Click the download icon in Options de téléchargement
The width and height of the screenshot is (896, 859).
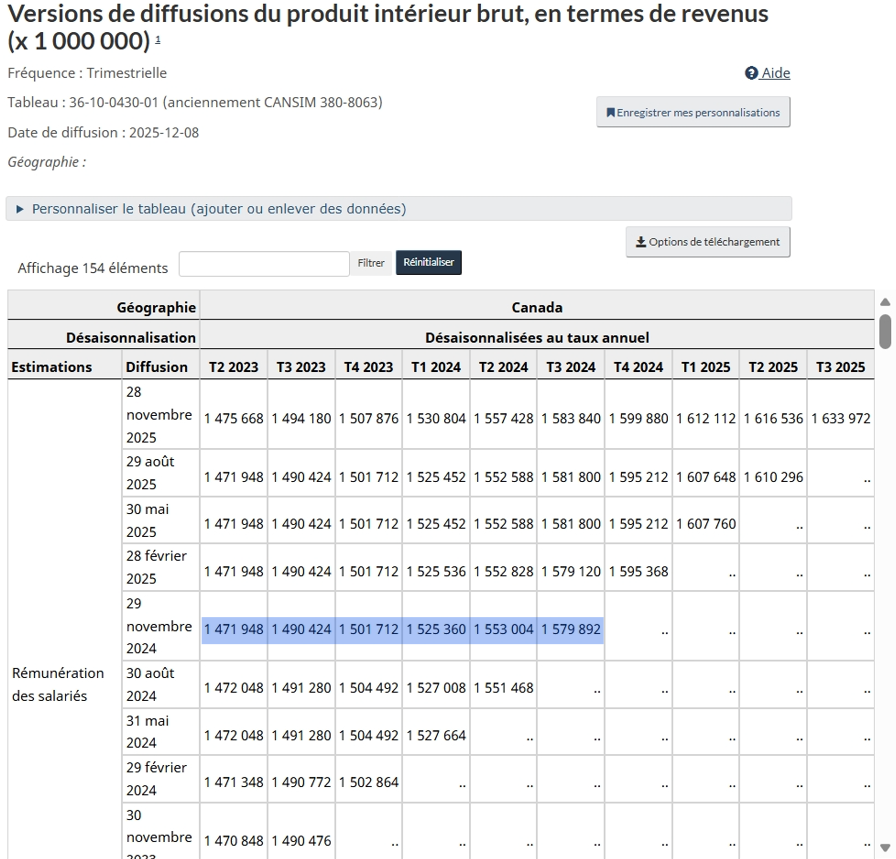(641, 242)
